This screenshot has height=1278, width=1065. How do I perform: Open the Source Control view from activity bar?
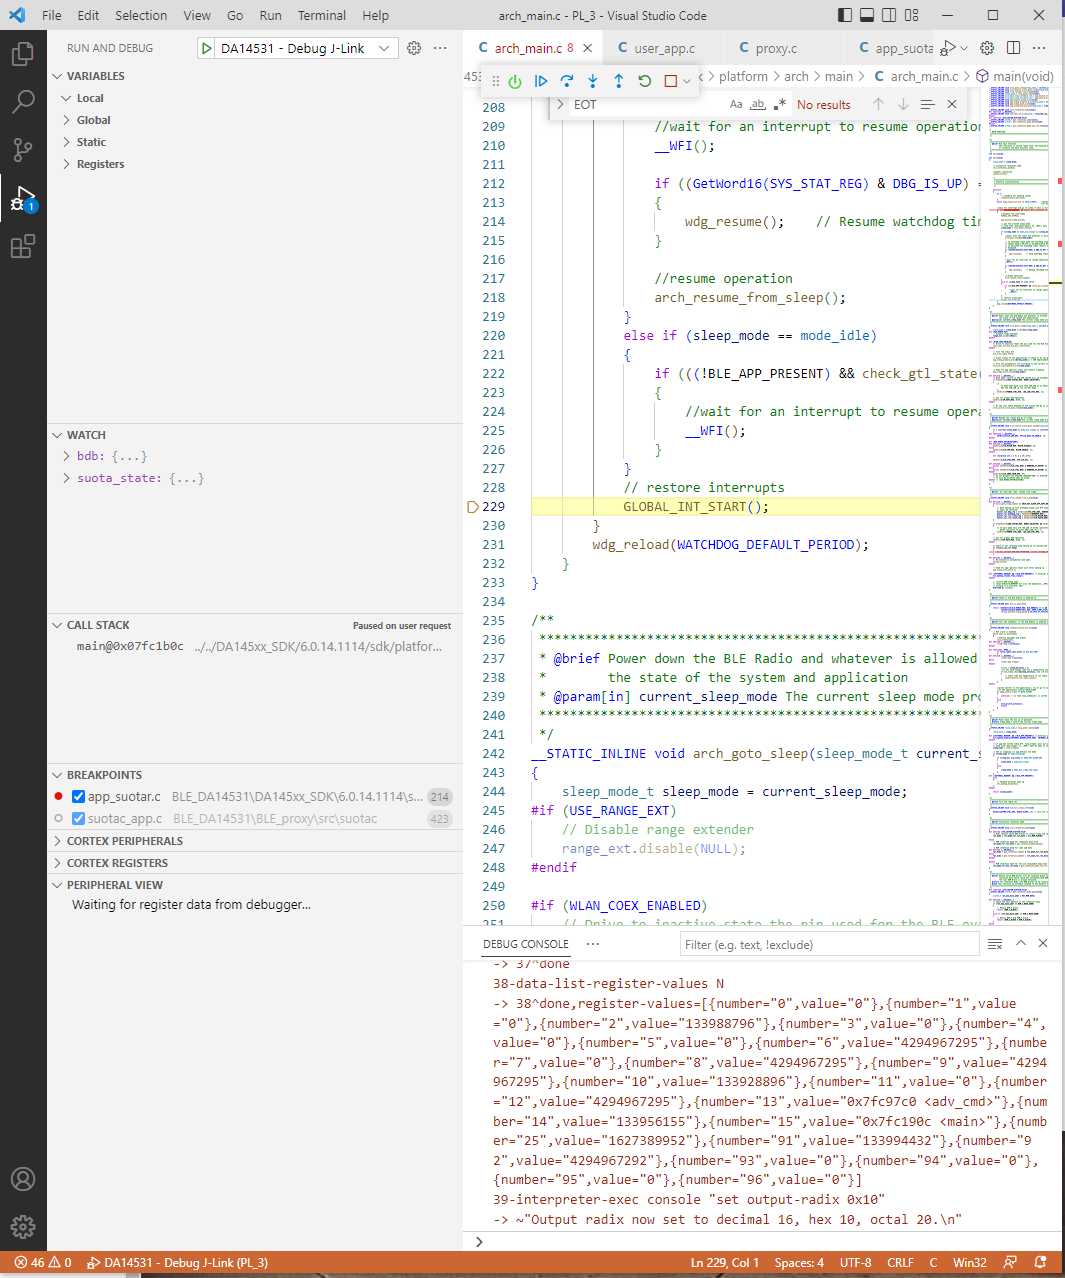click(23, 146)
